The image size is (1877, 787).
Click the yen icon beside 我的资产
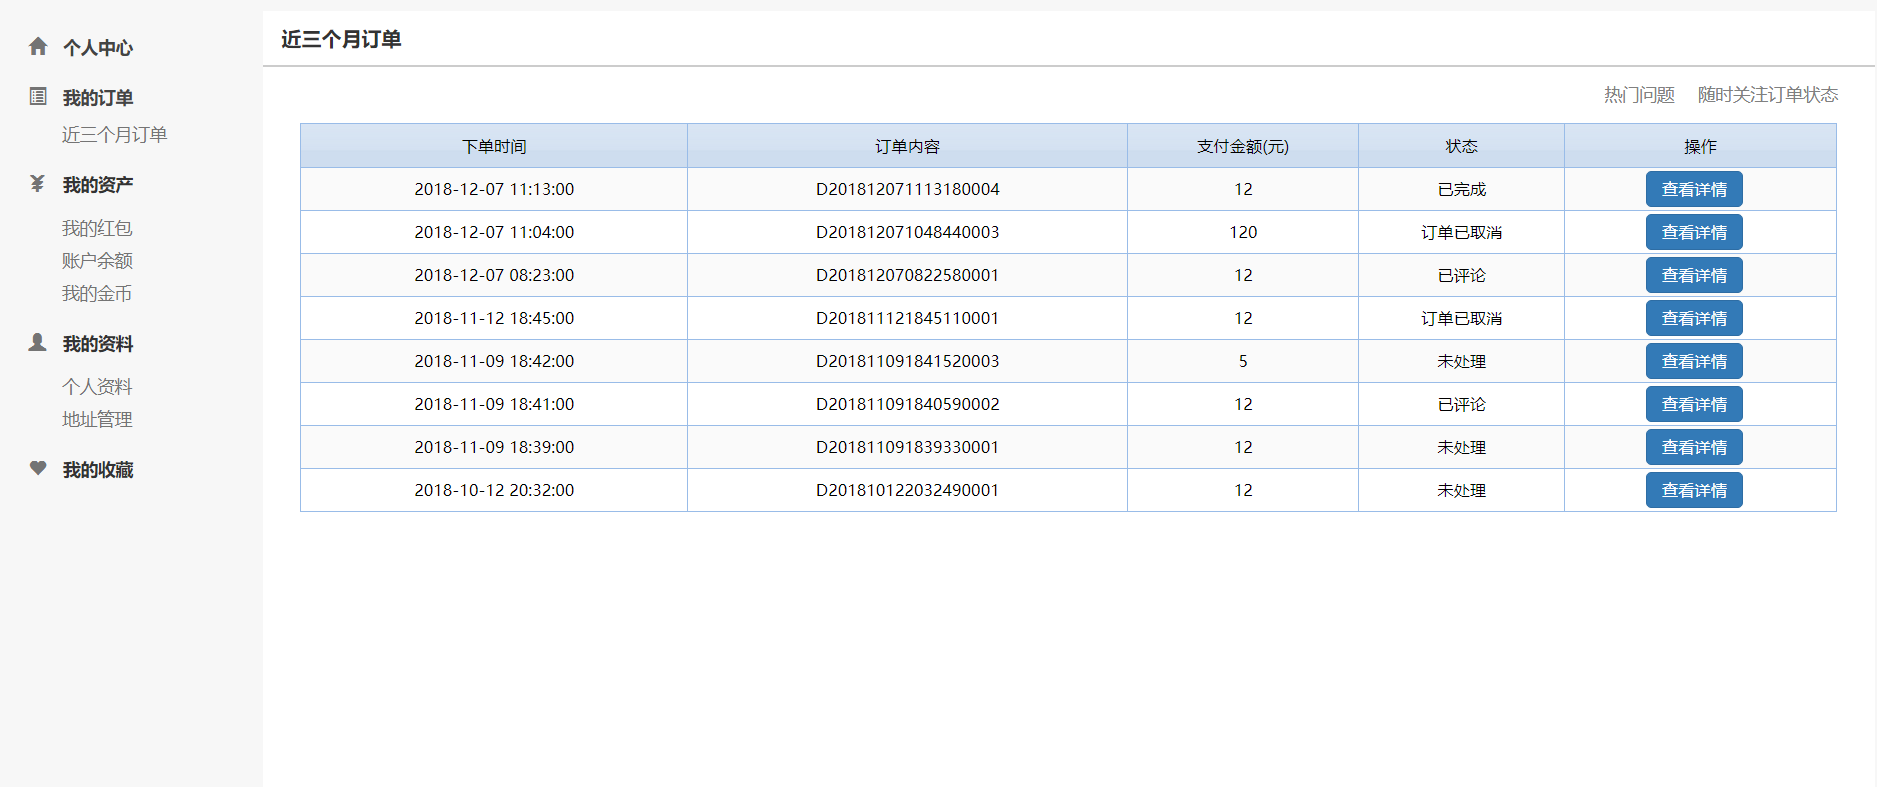point(38,183)
